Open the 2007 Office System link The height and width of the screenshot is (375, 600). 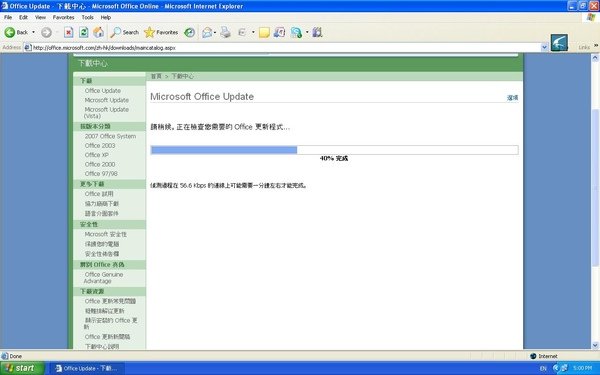[110, 136]
